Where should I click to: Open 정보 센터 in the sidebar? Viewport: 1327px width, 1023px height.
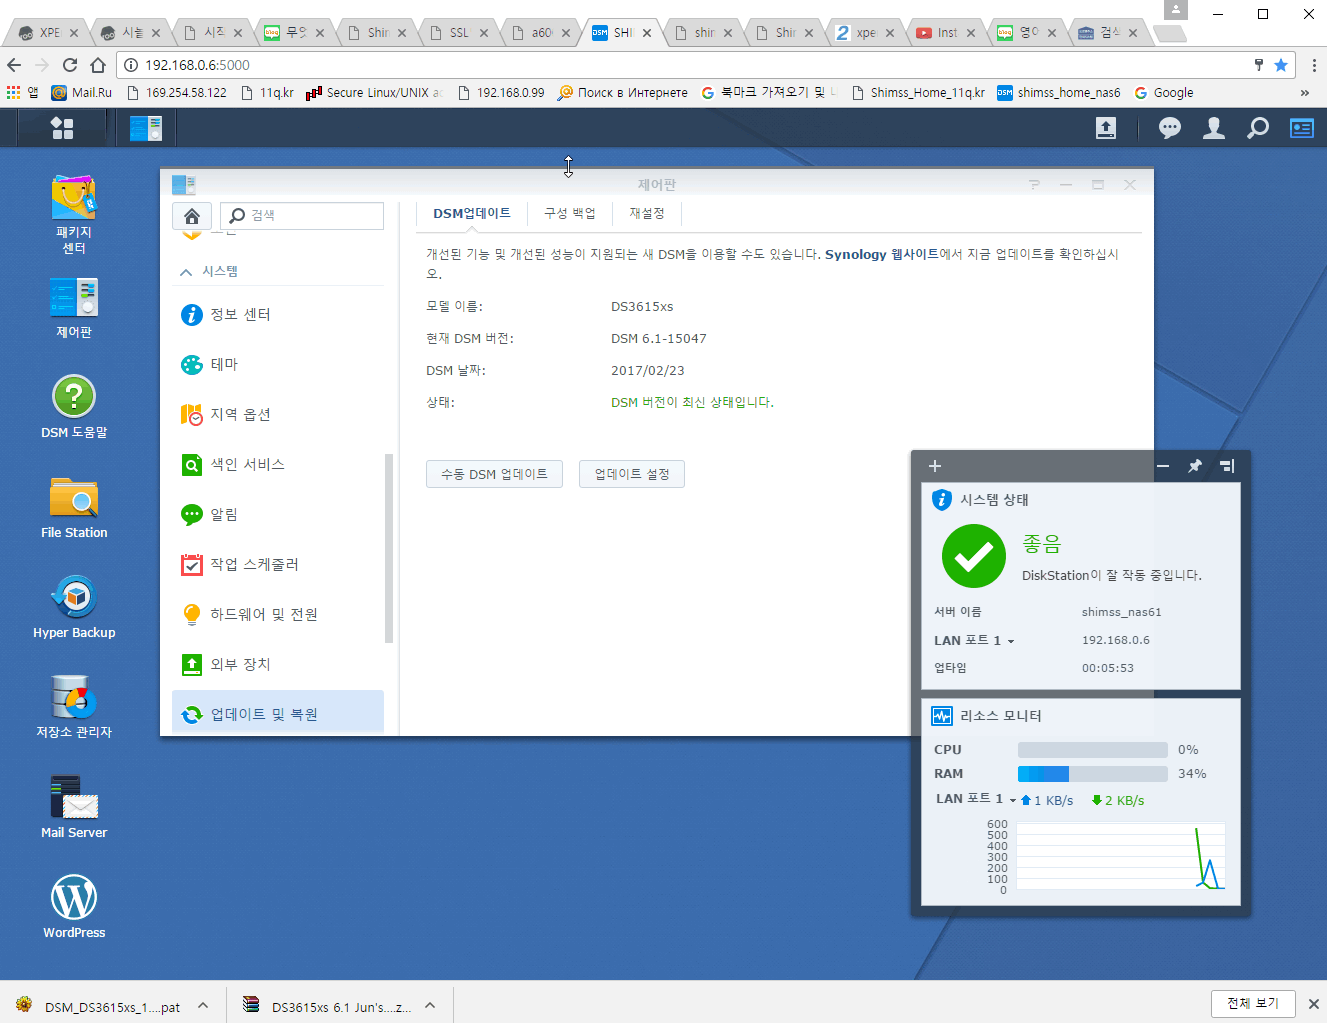[278, 314]
